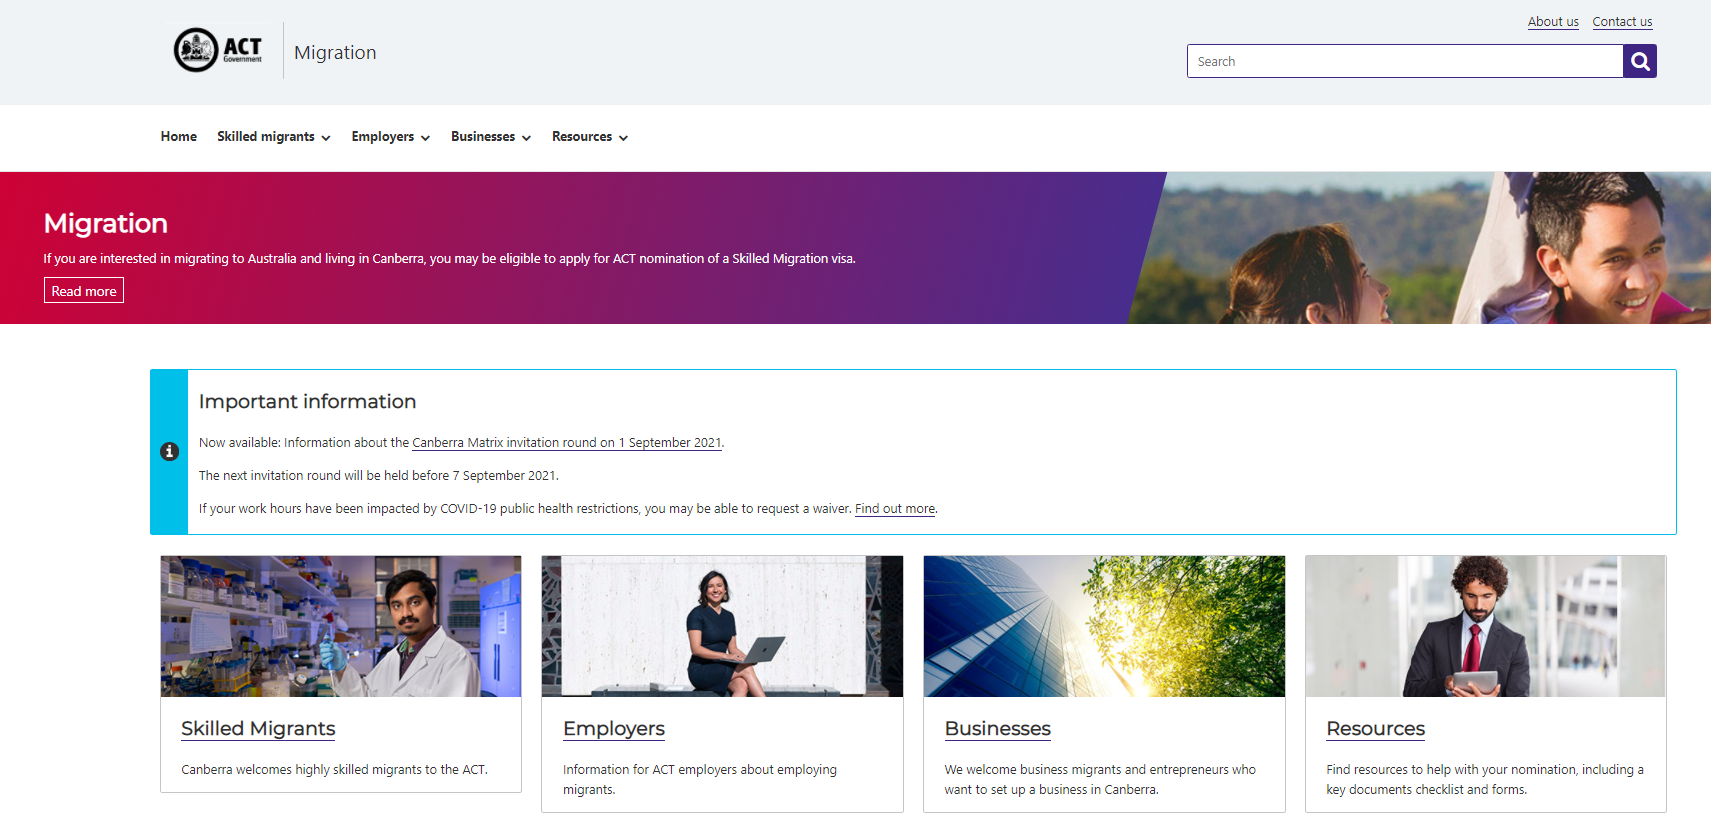Open Canberra Matrix invitation round link

coord(566,443)
